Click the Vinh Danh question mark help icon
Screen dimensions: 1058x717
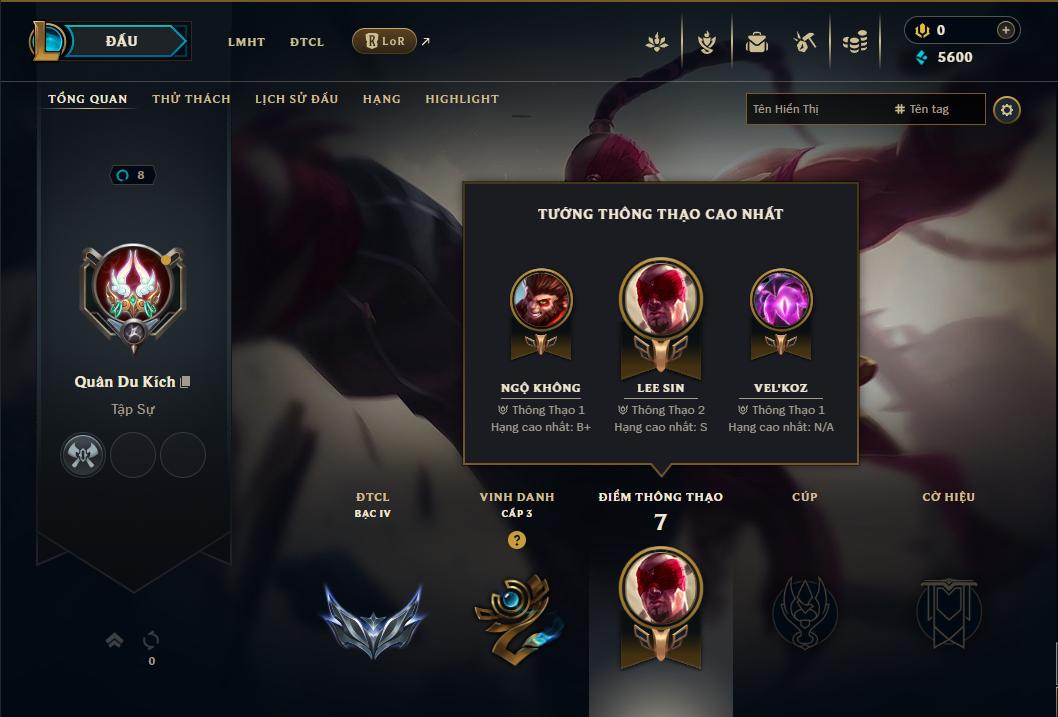516,540
